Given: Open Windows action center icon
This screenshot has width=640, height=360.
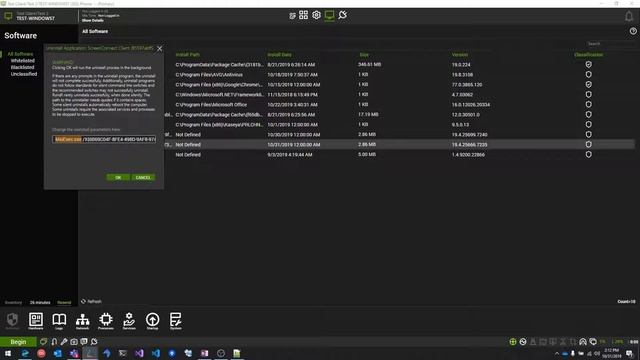Looking at the screenshot, I should (x=630, y=353).
